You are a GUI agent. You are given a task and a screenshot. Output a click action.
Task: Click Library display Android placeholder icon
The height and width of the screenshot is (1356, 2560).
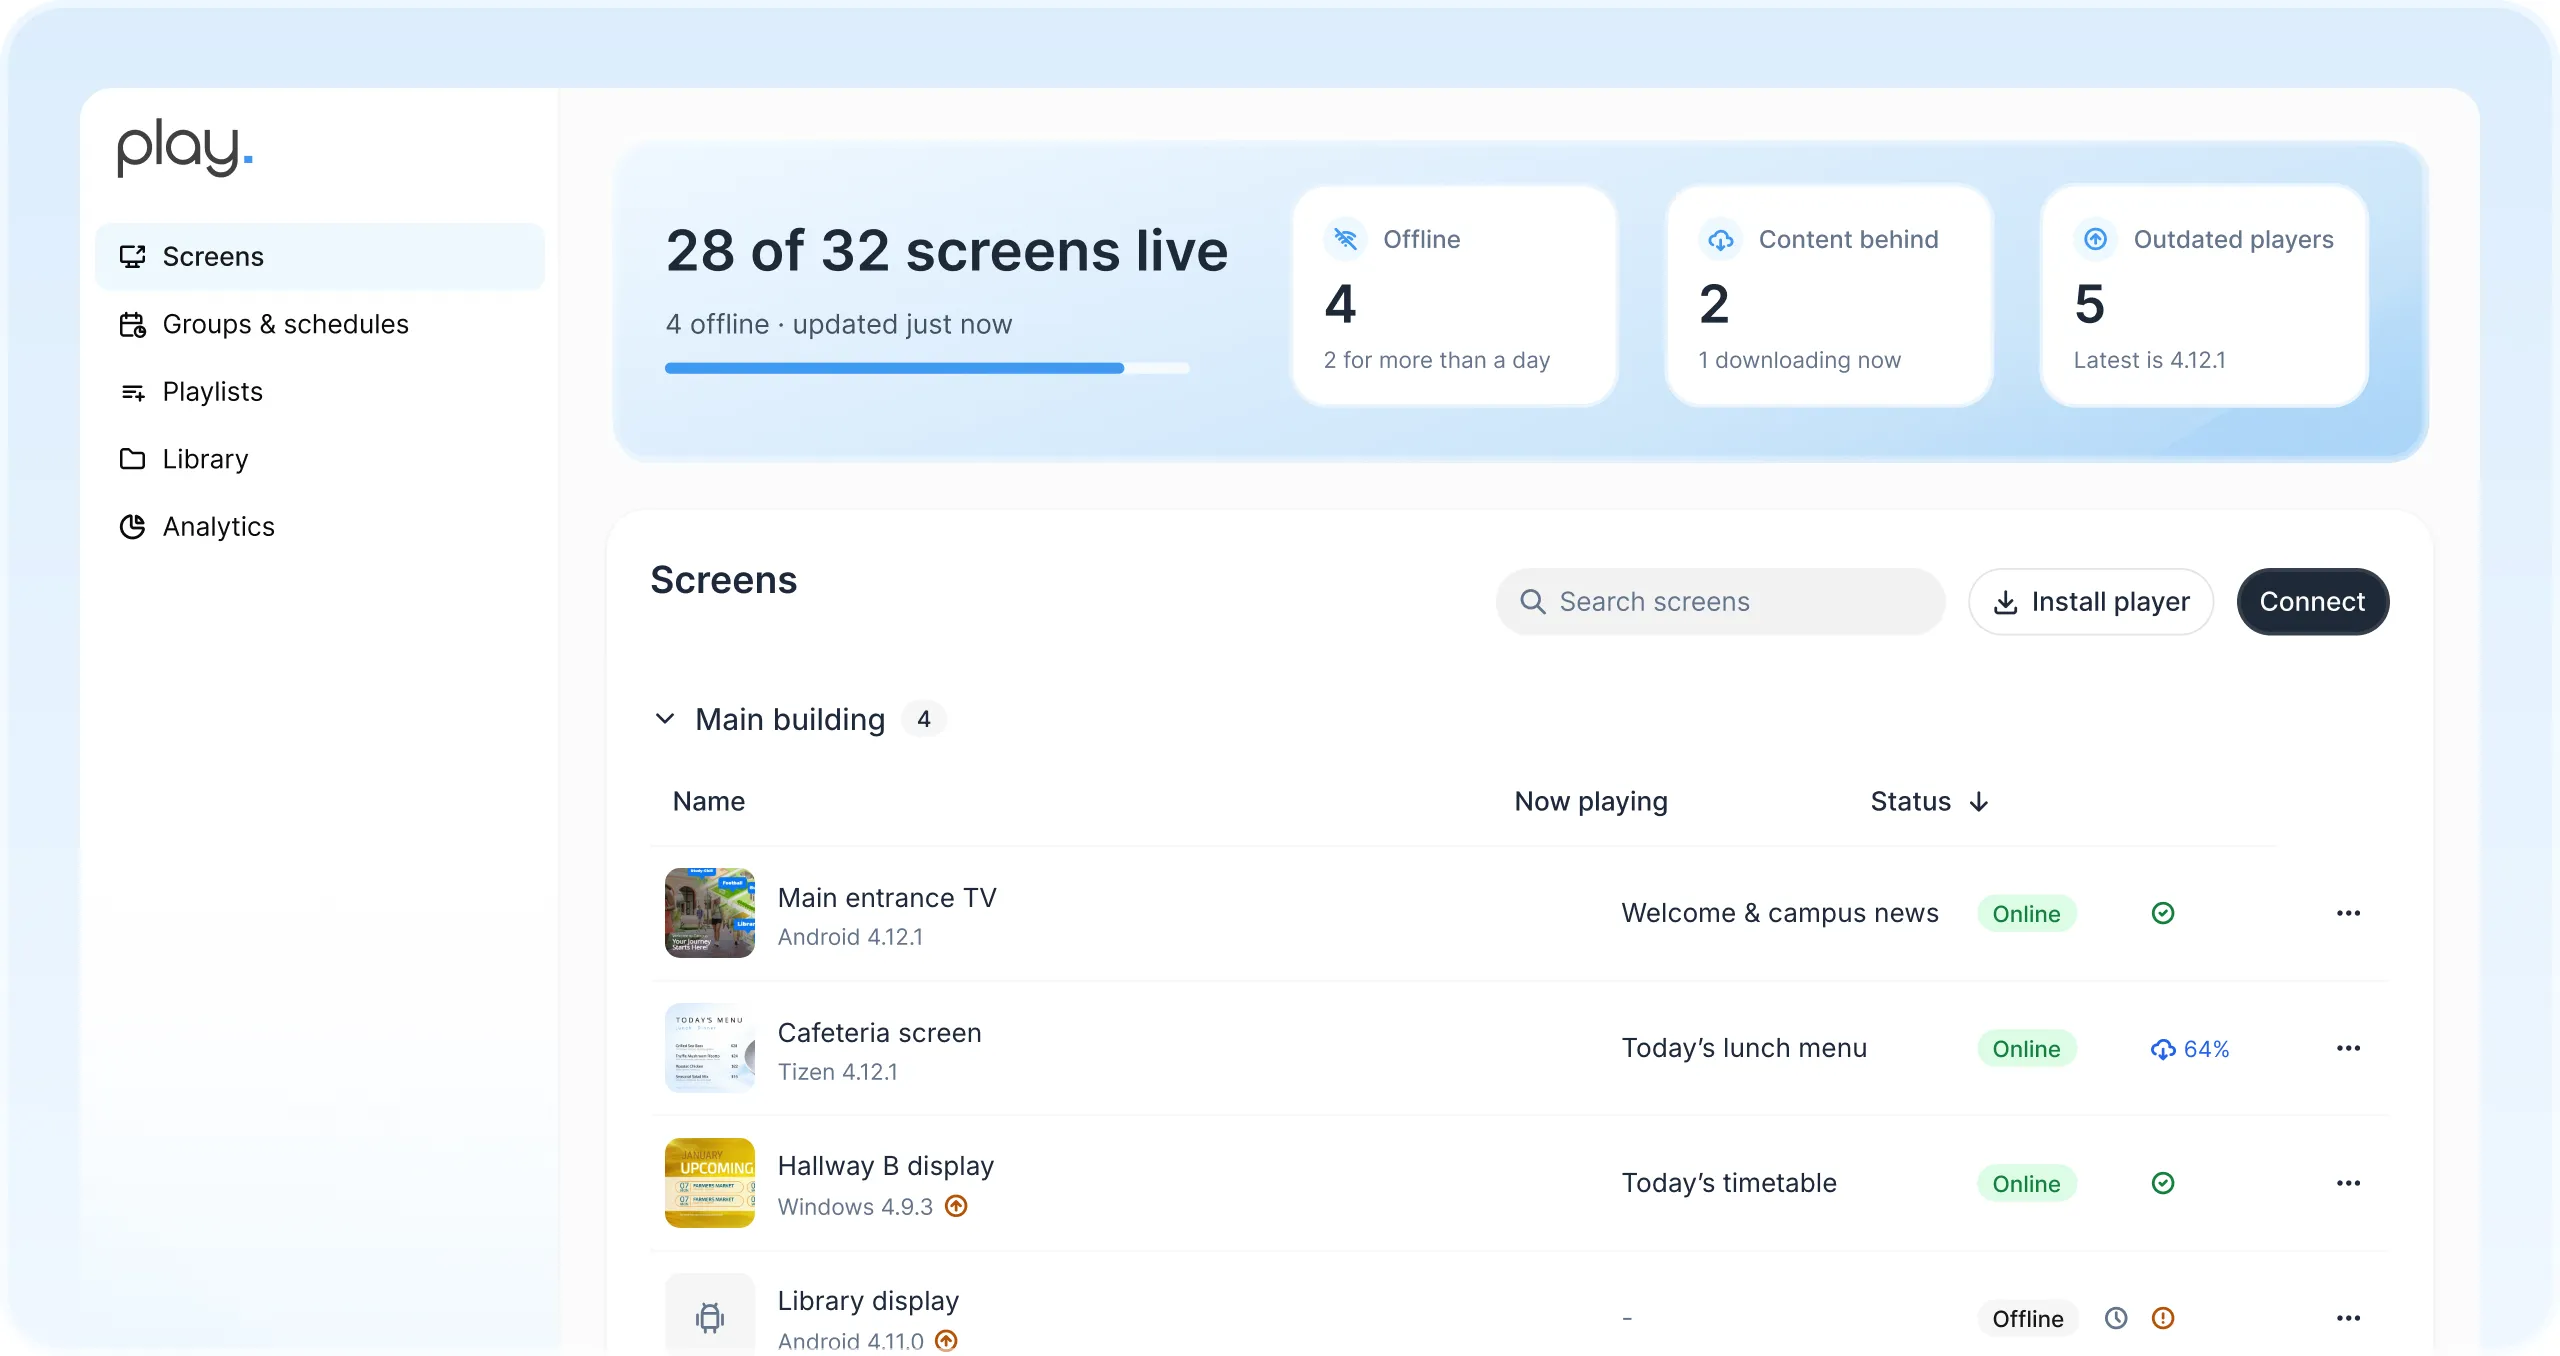point(710,1317)
